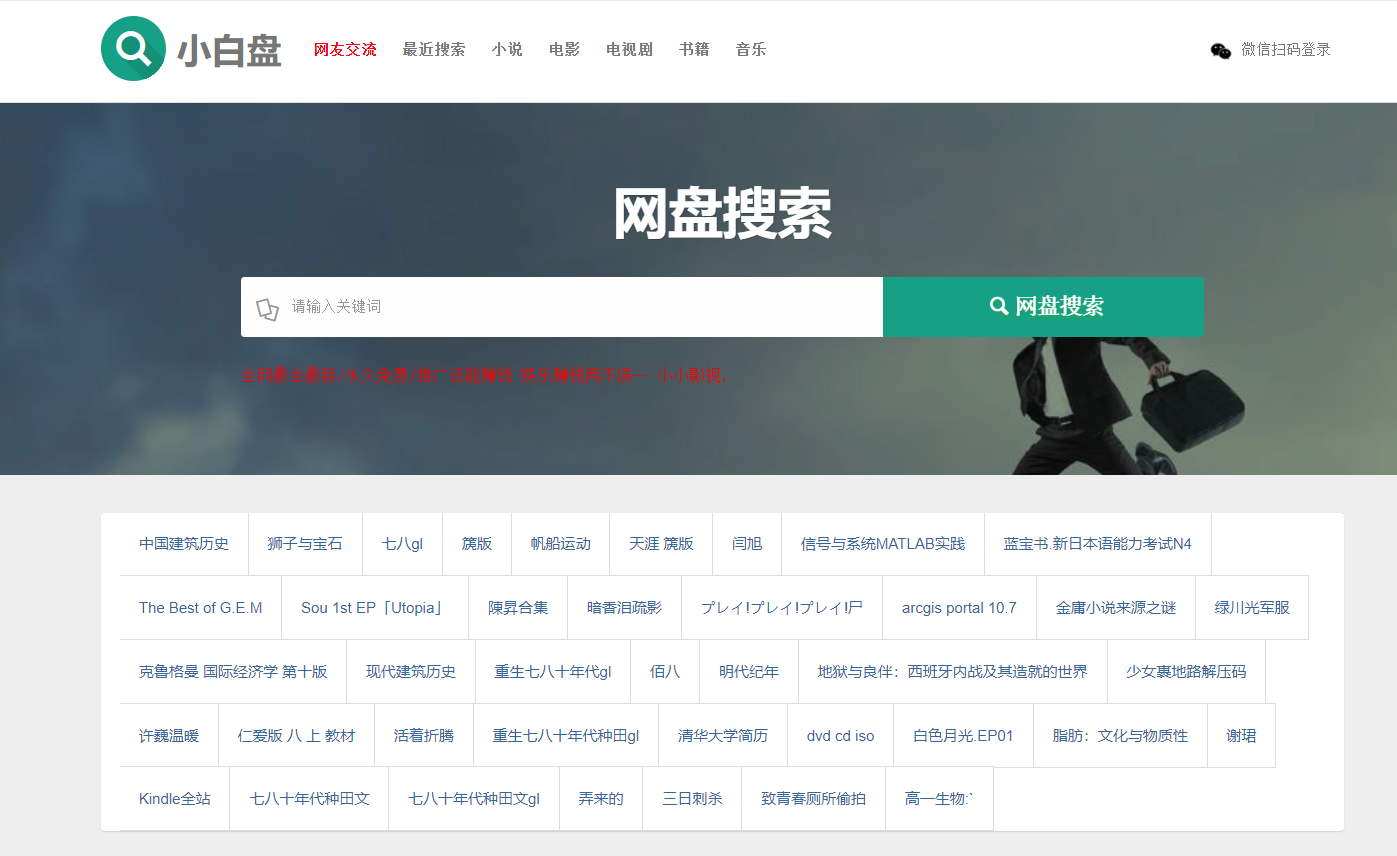Open the 电影 category
Screen dimensions: 1397x856
point(564,50)
